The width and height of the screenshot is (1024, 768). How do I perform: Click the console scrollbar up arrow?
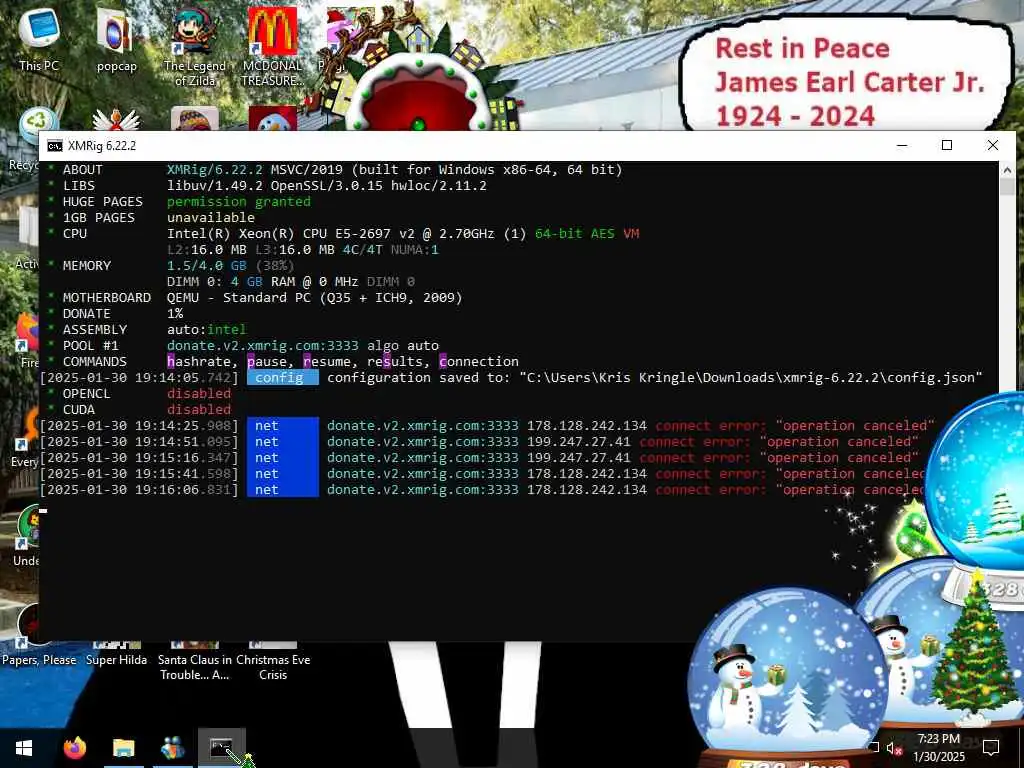(x=1007, y=169)
